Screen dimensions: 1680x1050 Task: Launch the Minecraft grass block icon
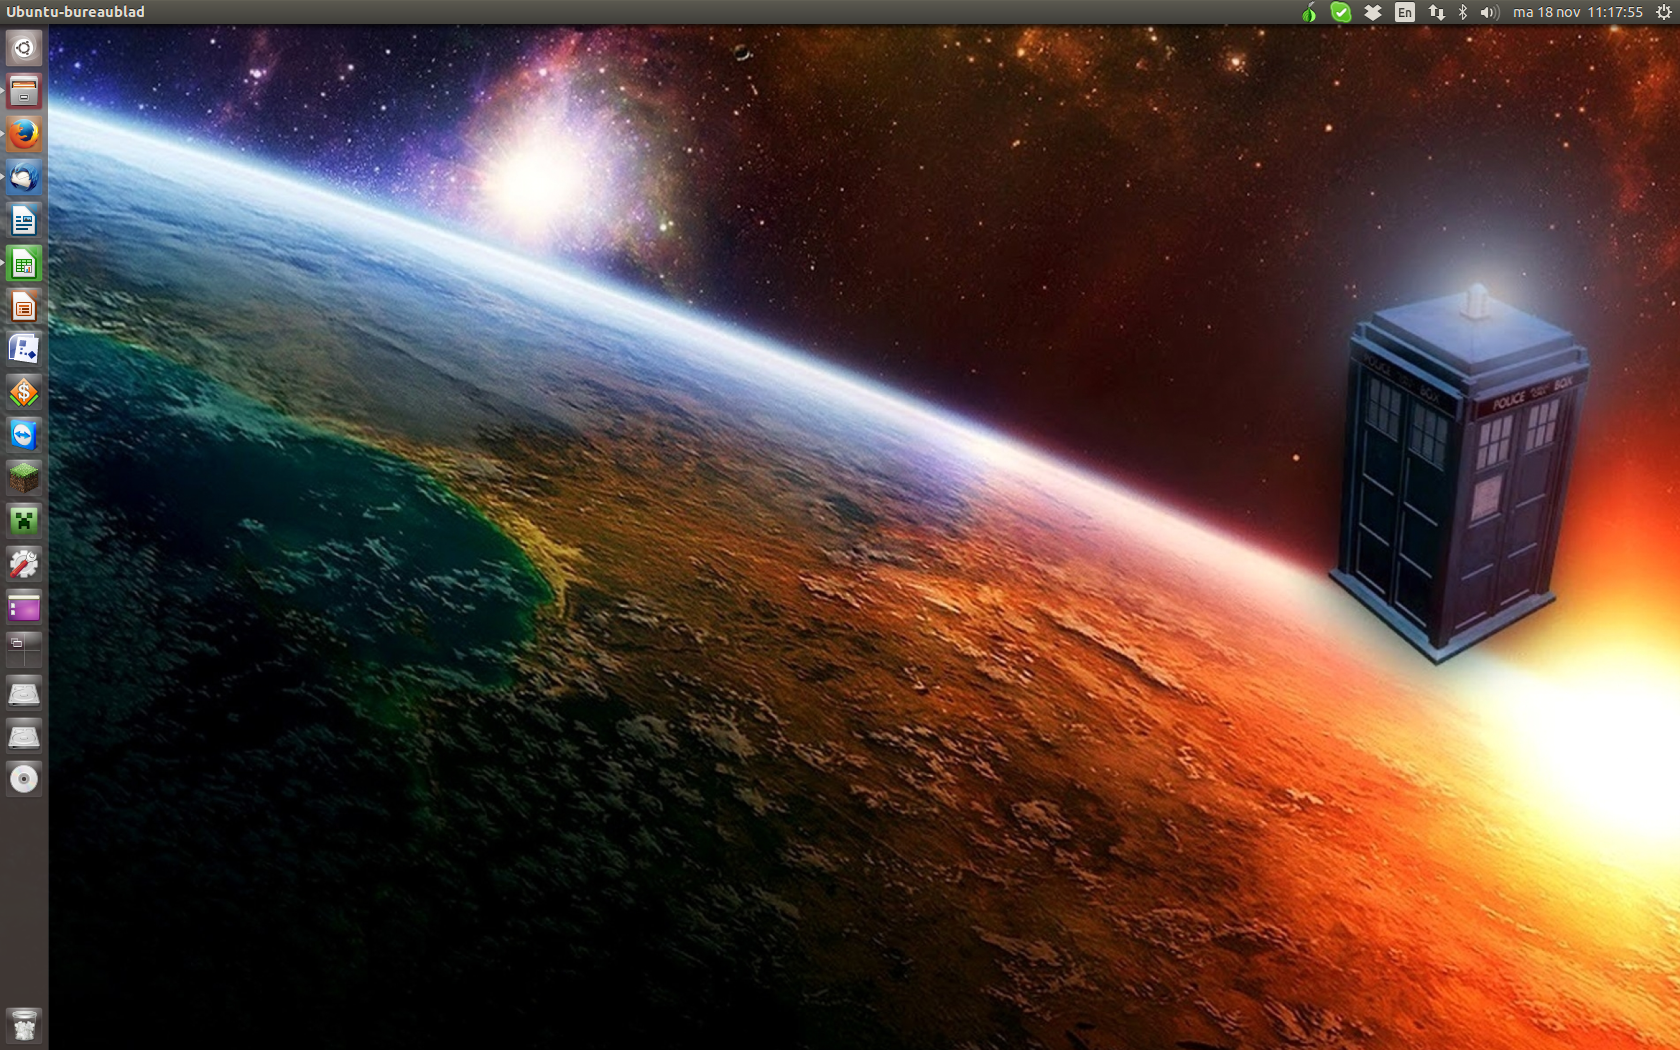[x=24, y=478]
